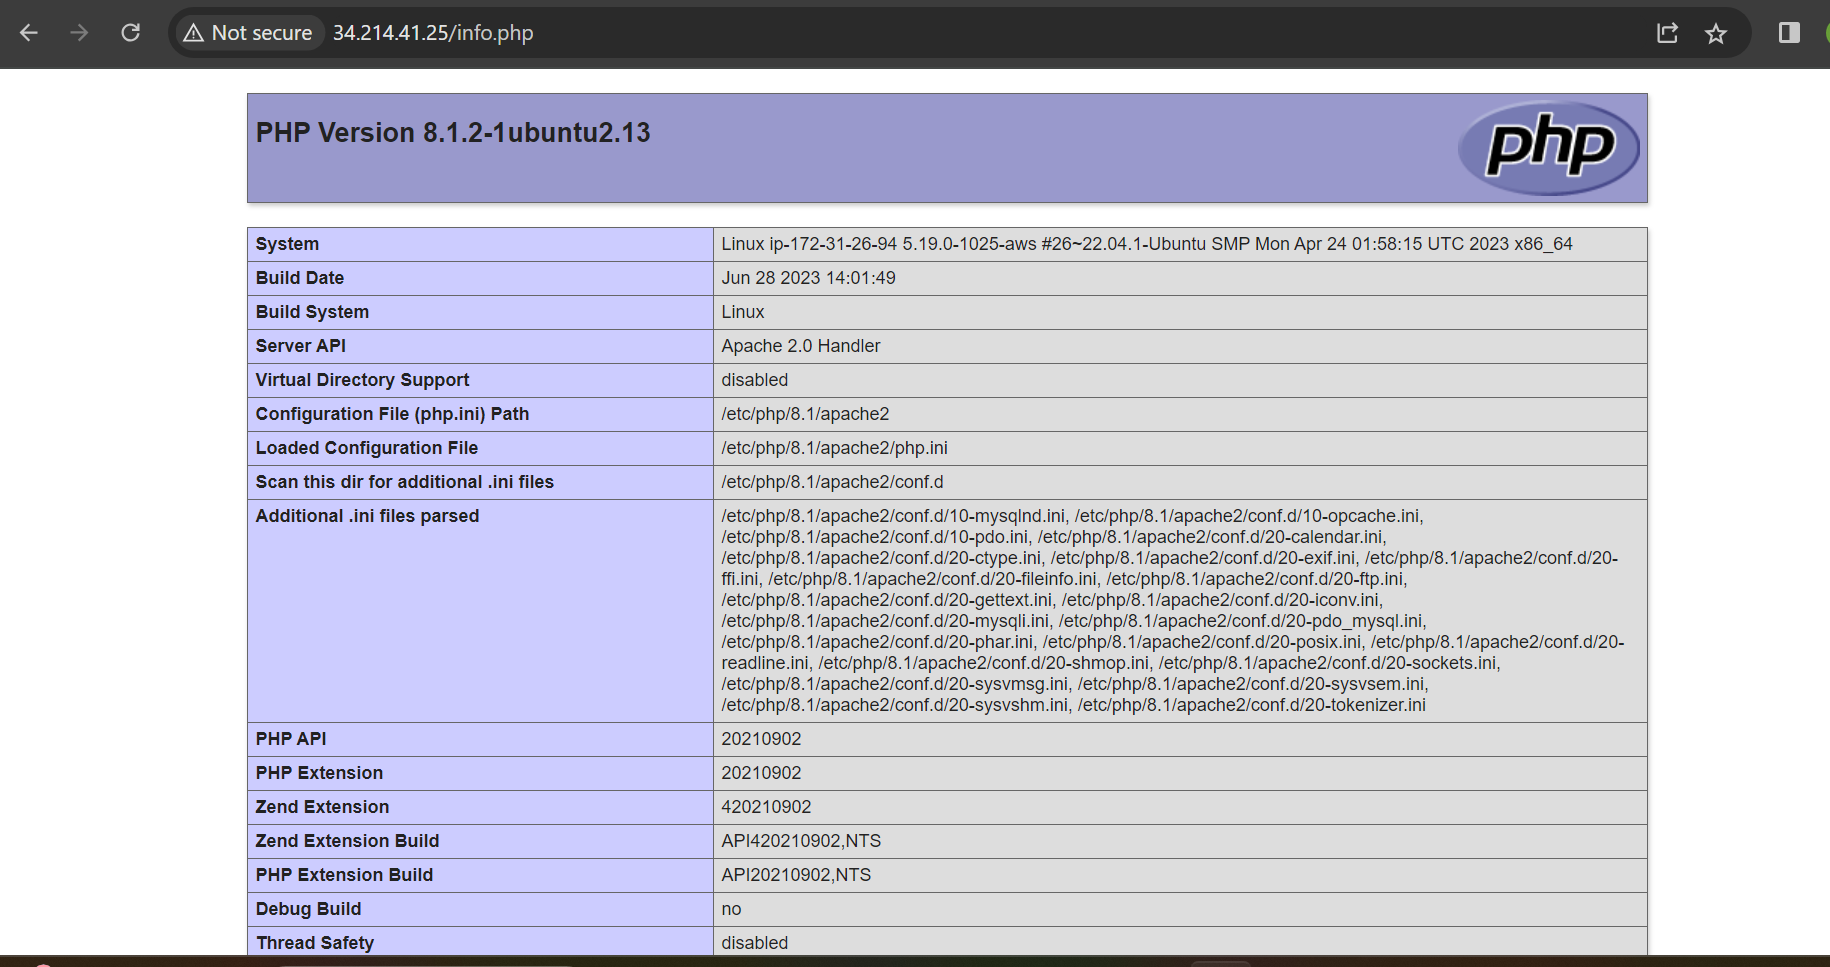The height and width of the screenshot is (967, 1830).
Task: Toggle the bookmark star for this page
Action: point(1716,32)
